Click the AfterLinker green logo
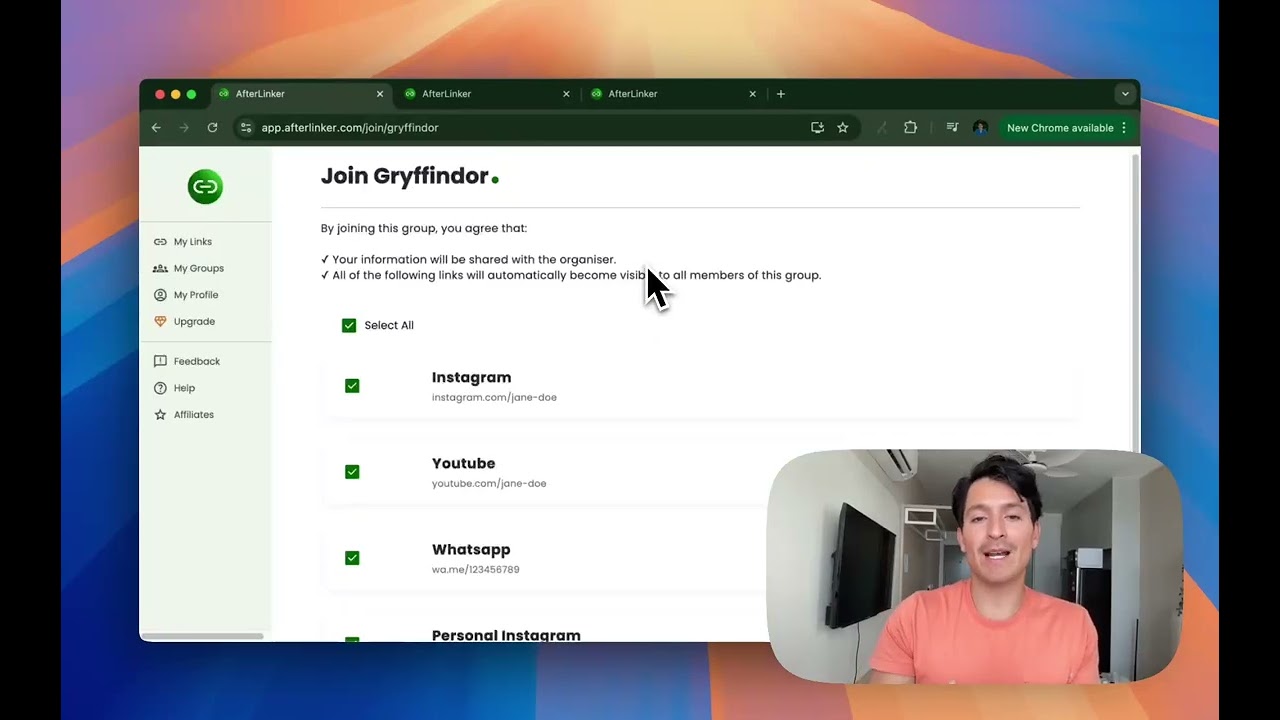 [205, 186]
